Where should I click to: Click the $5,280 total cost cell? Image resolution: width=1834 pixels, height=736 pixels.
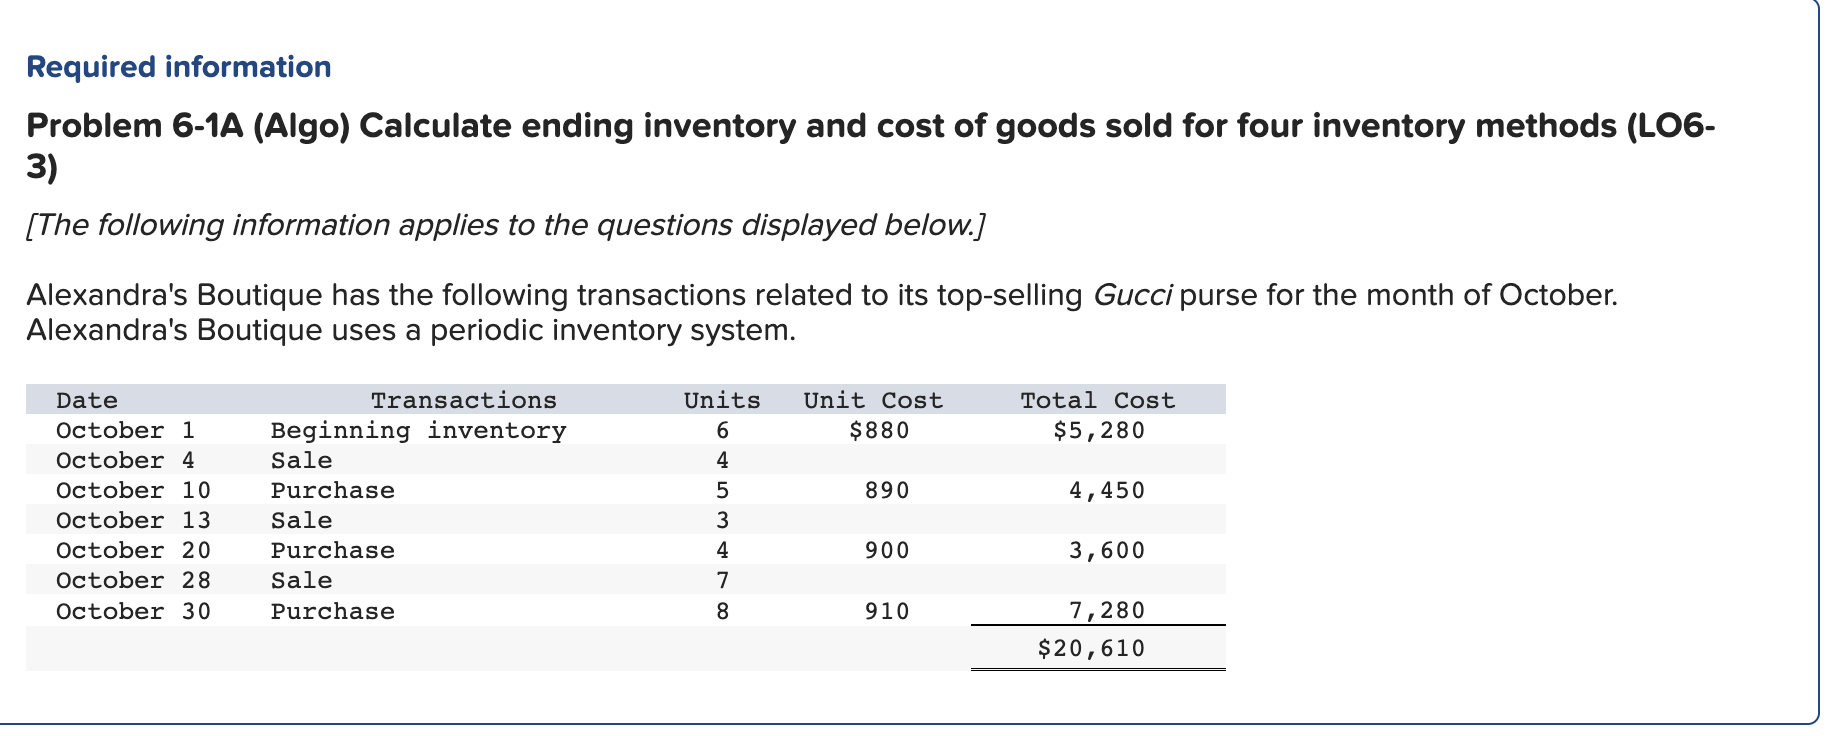click(x=1099, y=431)
